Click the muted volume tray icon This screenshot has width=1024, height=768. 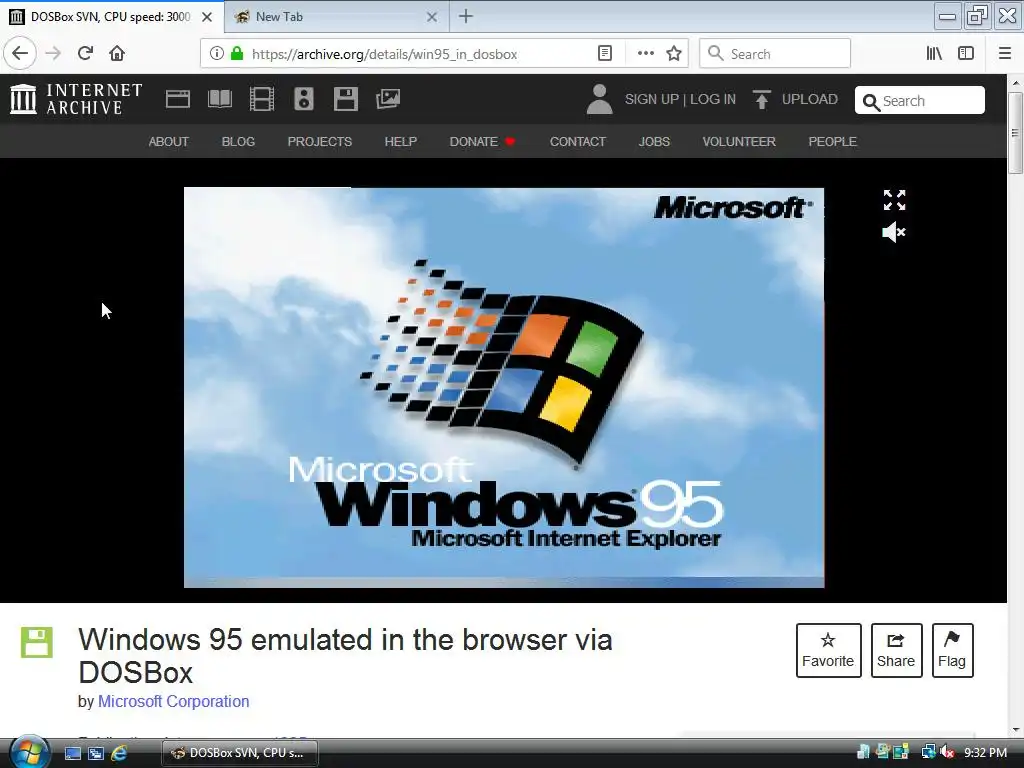tap(947, 753)
